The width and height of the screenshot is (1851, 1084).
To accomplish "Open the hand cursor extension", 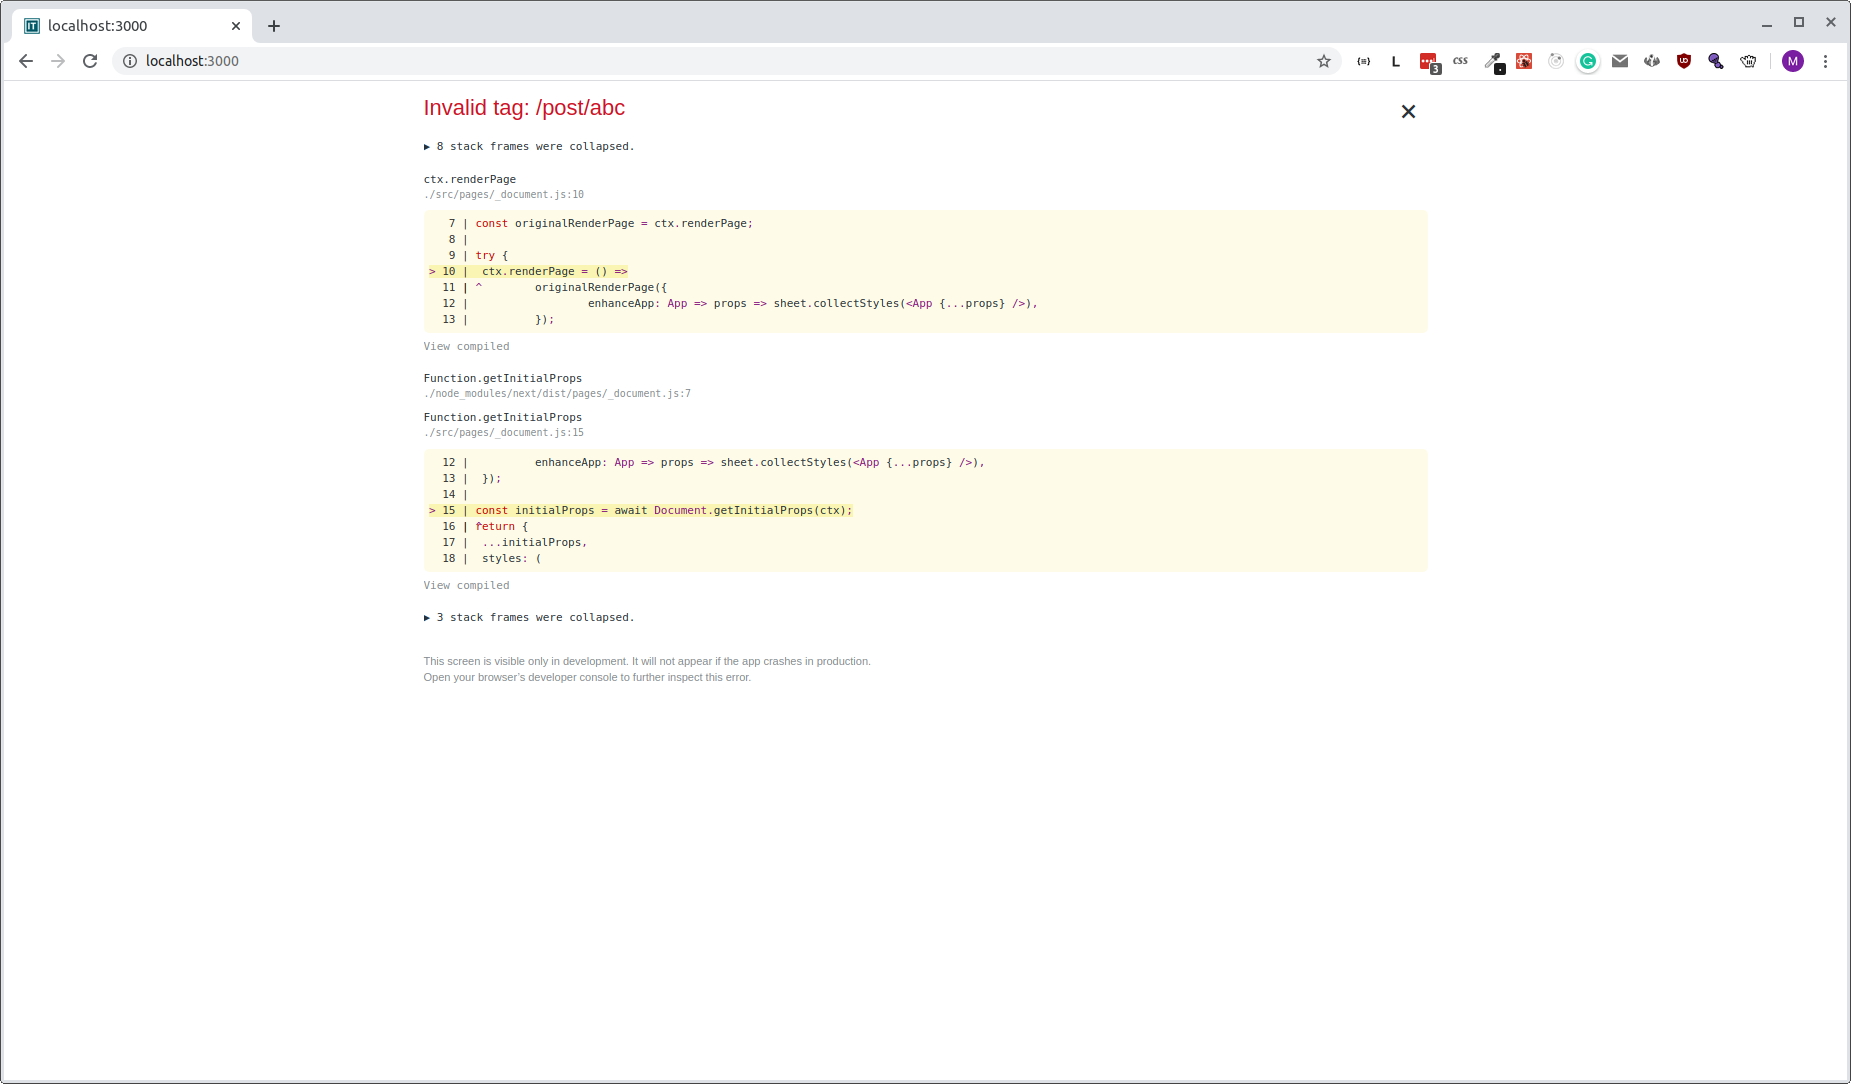I will pyautogui.click(x=1748, y=61).
